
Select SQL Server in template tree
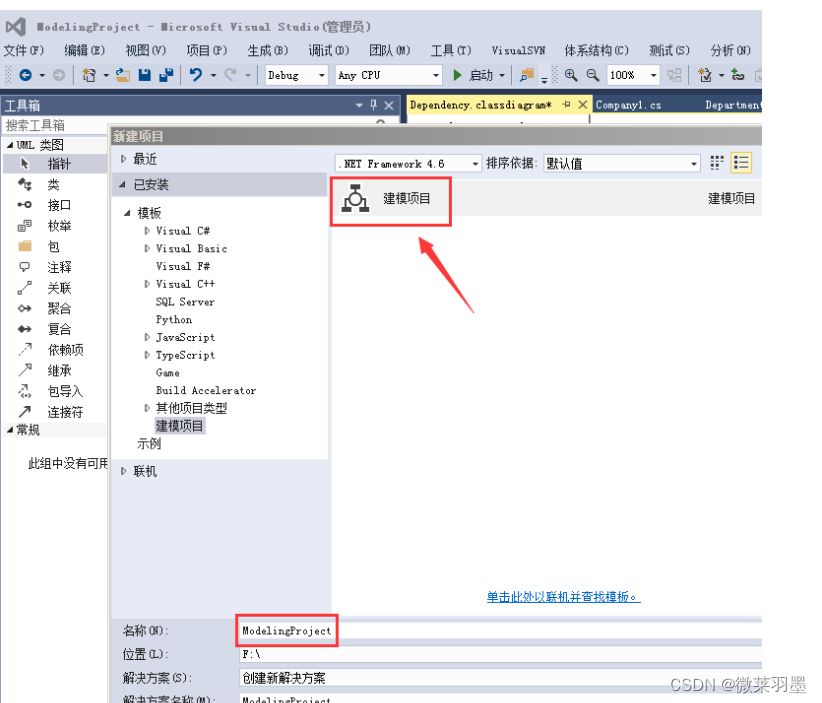coord(185,302)
